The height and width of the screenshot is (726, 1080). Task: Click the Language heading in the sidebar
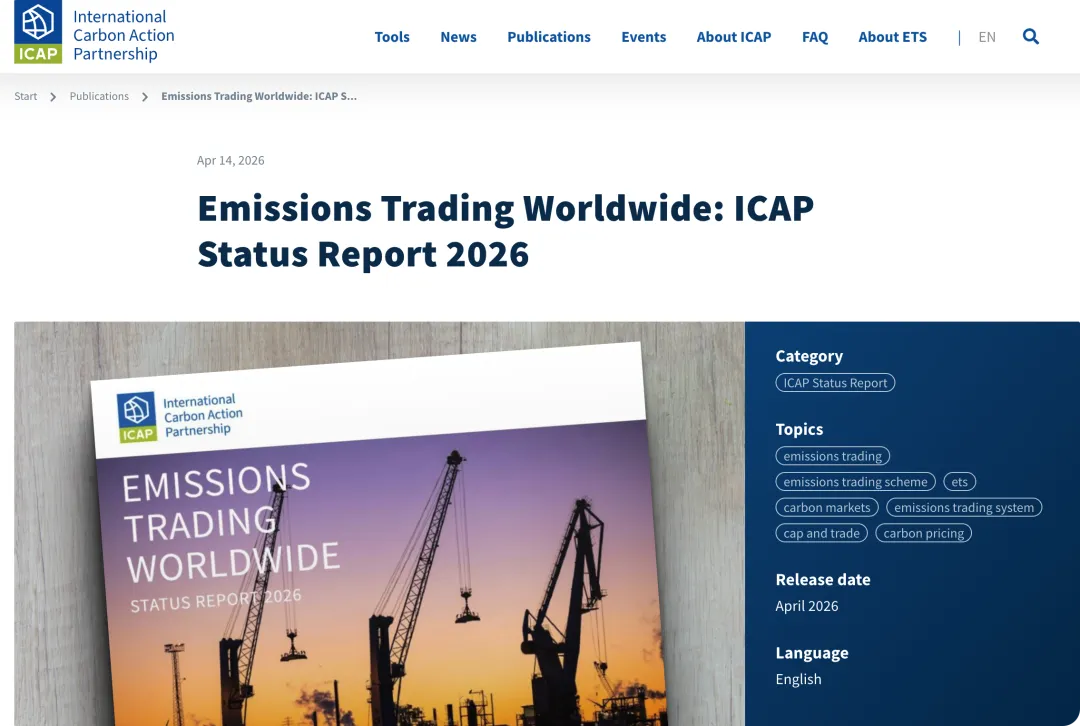tap(811, 653)
